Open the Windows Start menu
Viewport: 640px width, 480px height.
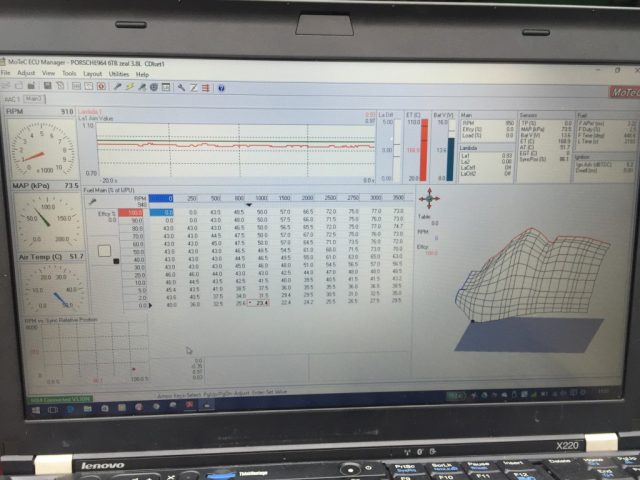click(36, 410)
